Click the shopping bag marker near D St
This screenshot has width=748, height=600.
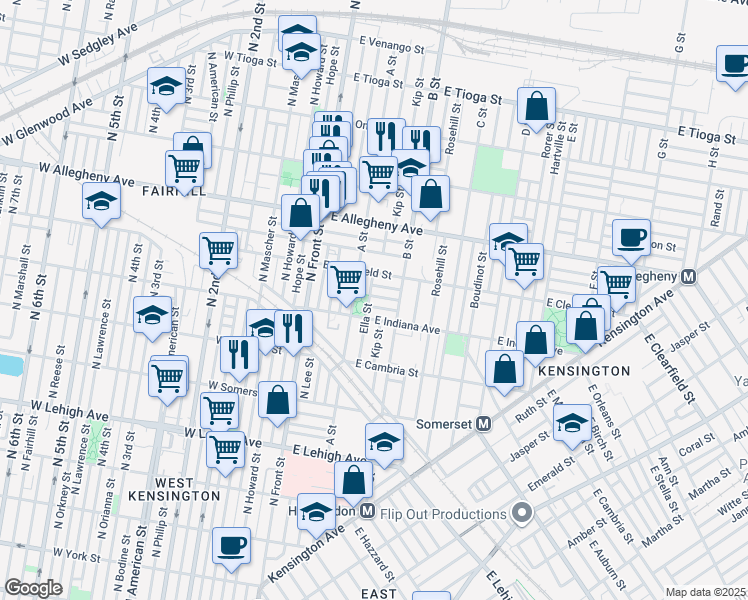536,107
